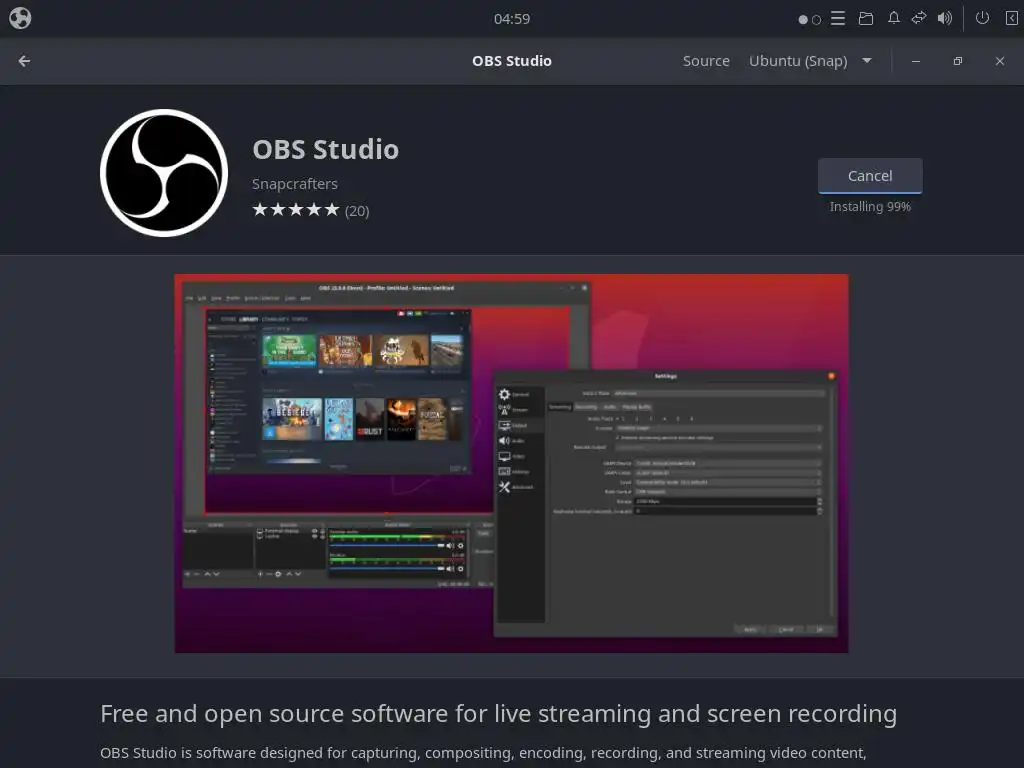Show notifications via the bell icon

click(x=893, y=18)
